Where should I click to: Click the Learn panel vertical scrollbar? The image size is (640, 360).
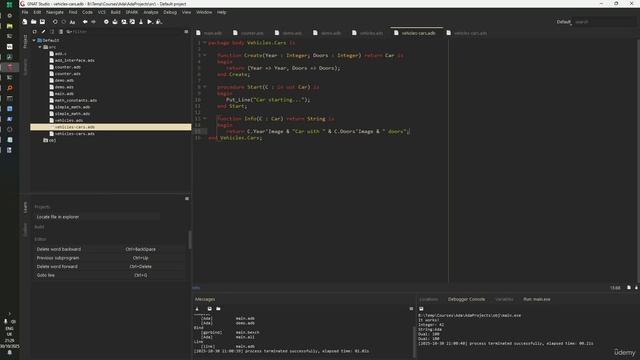[x=190, y=240]
